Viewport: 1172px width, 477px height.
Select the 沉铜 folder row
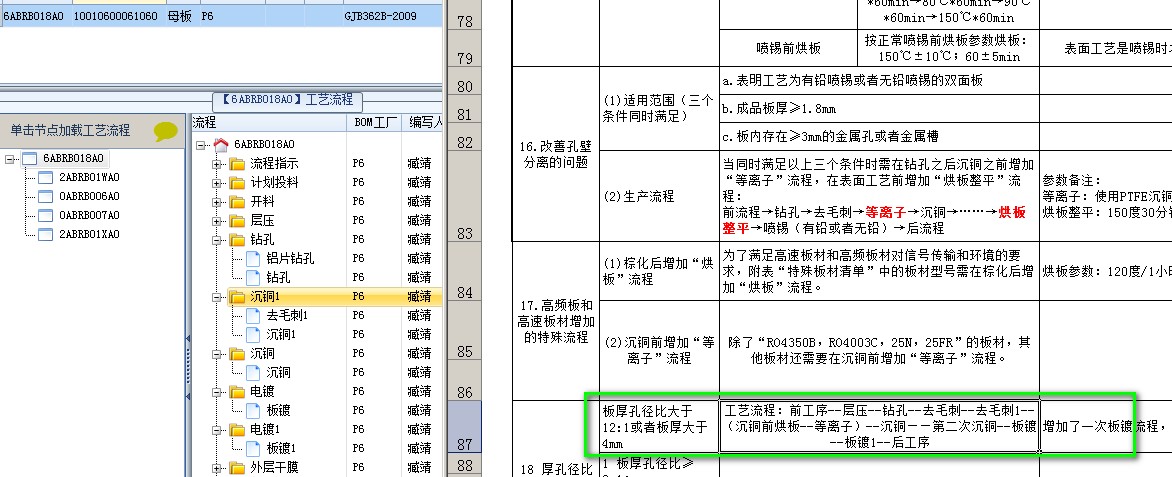pyautogui.click(x=262, y=354)
